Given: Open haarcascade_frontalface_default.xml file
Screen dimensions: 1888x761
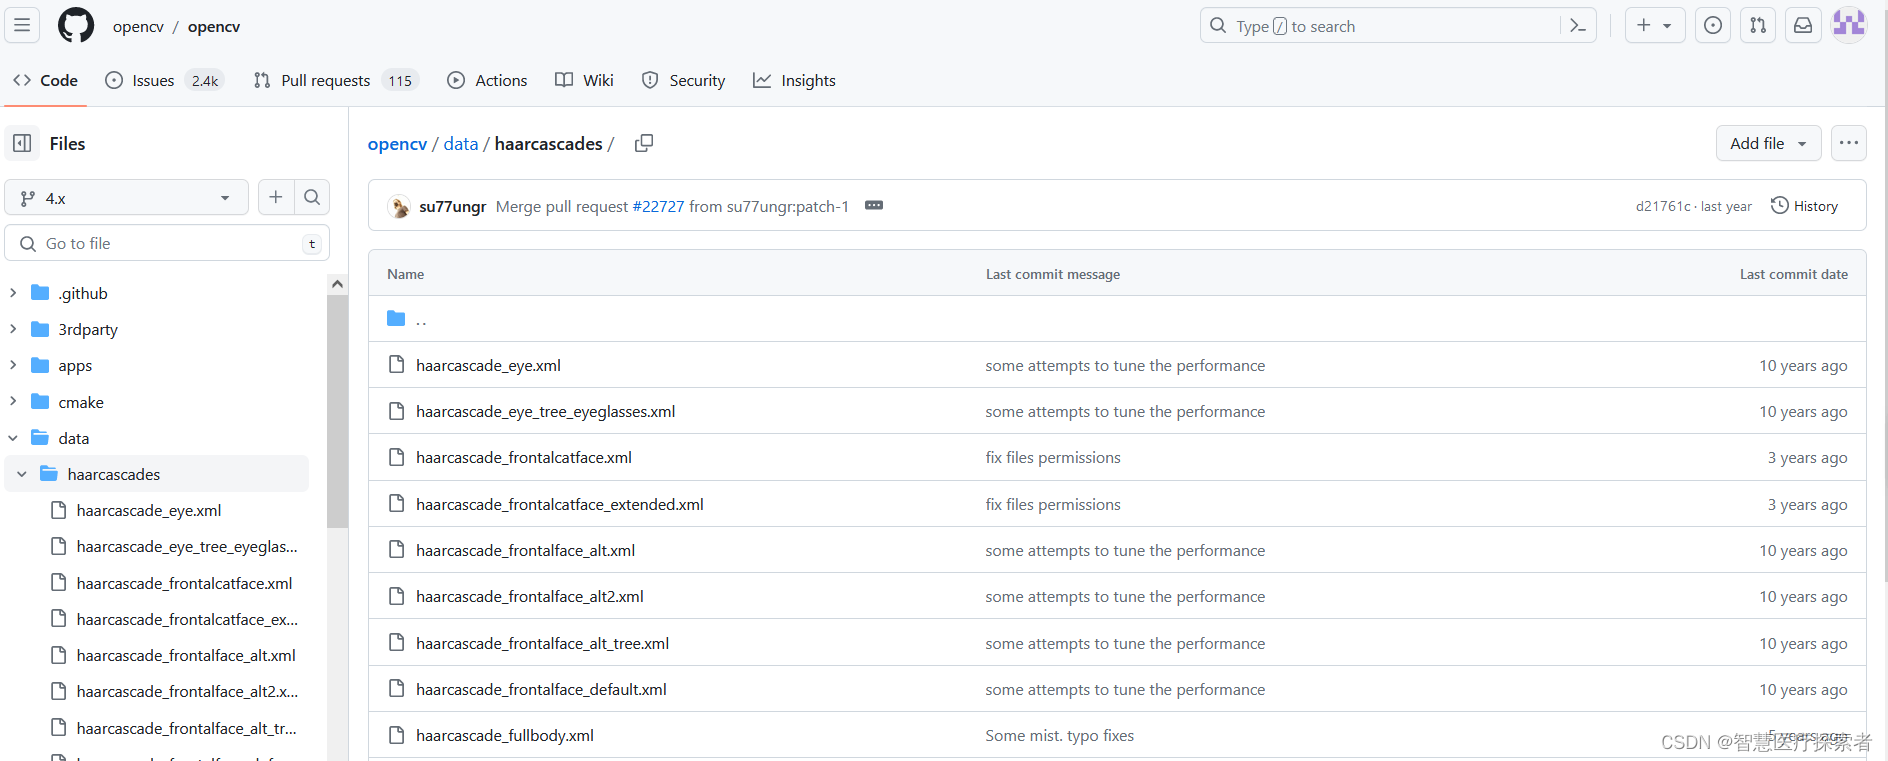Looking at the screenshot, I should 541,689.
